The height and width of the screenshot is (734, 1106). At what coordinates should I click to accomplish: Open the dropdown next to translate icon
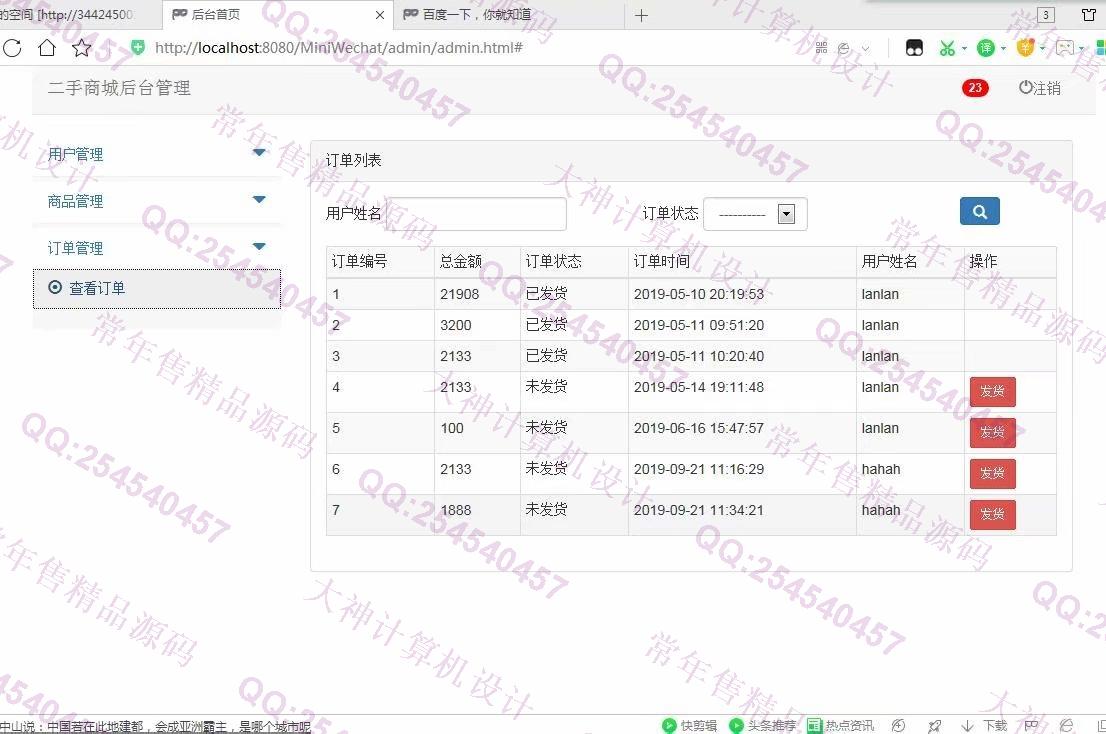click(x=1003, y=49)
